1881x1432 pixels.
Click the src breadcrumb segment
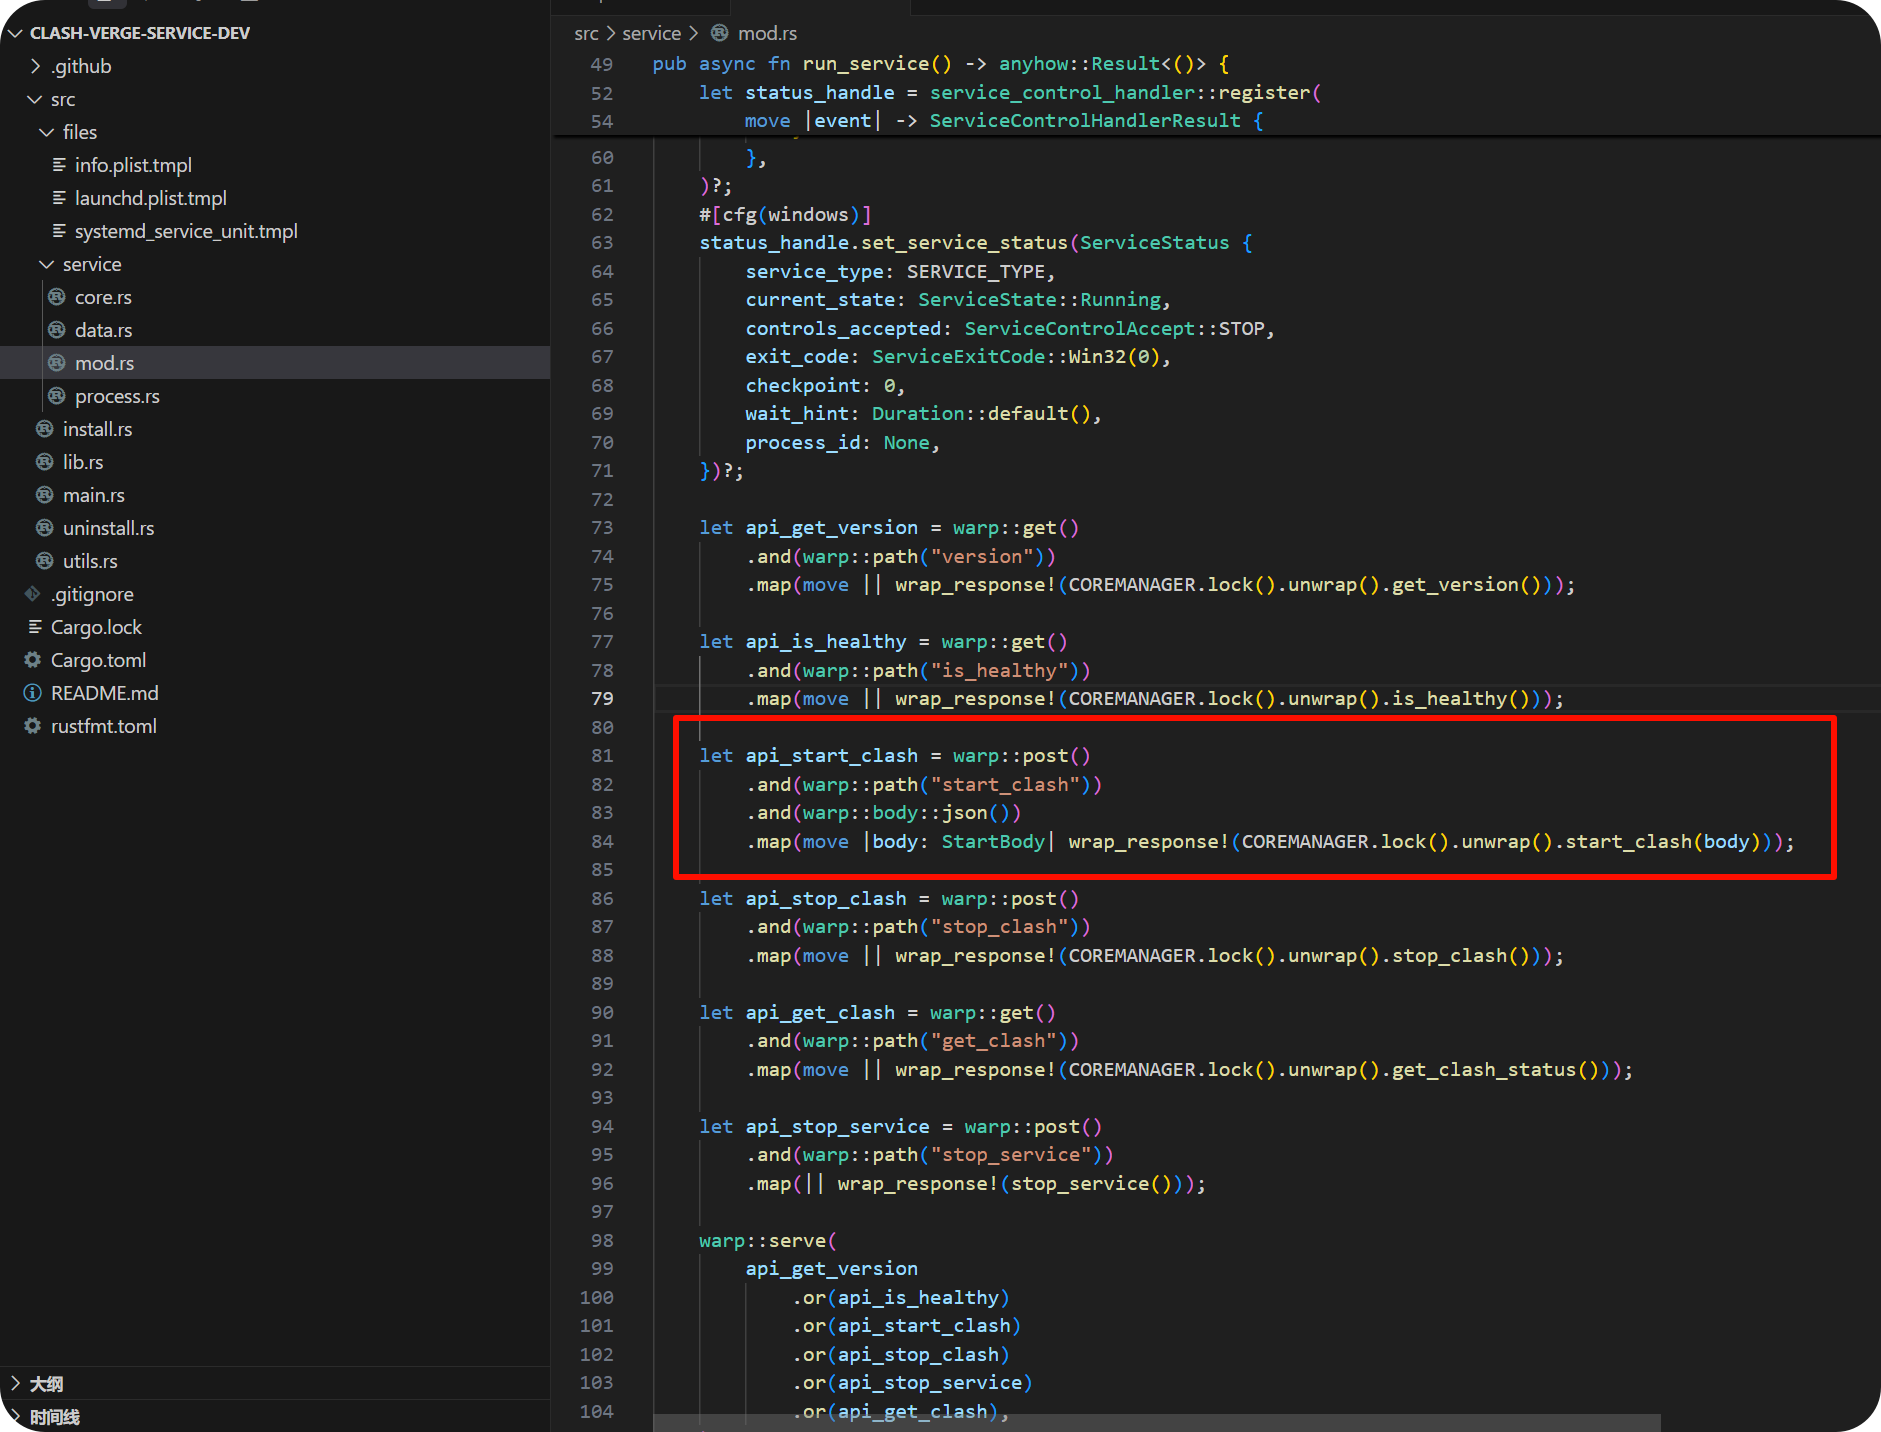[586, 33]
